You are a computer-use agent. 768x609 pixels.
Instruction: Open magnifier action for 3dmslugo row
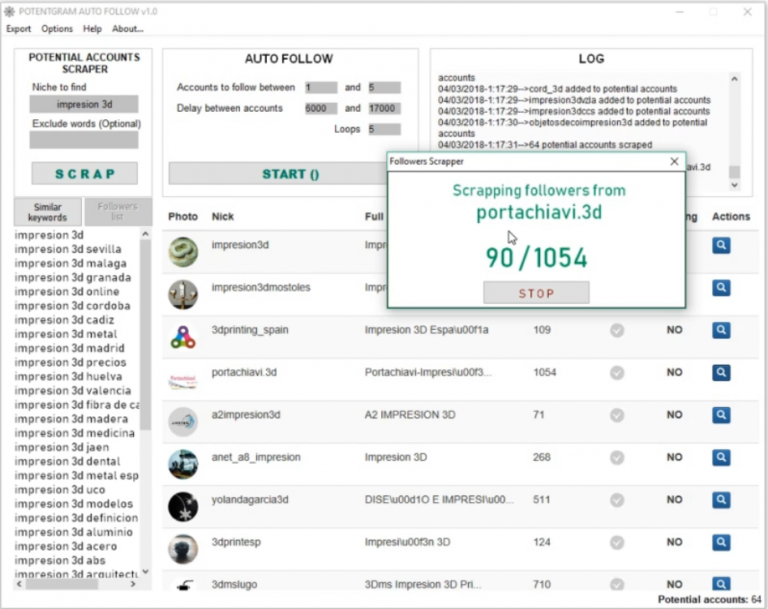point(721,584)
